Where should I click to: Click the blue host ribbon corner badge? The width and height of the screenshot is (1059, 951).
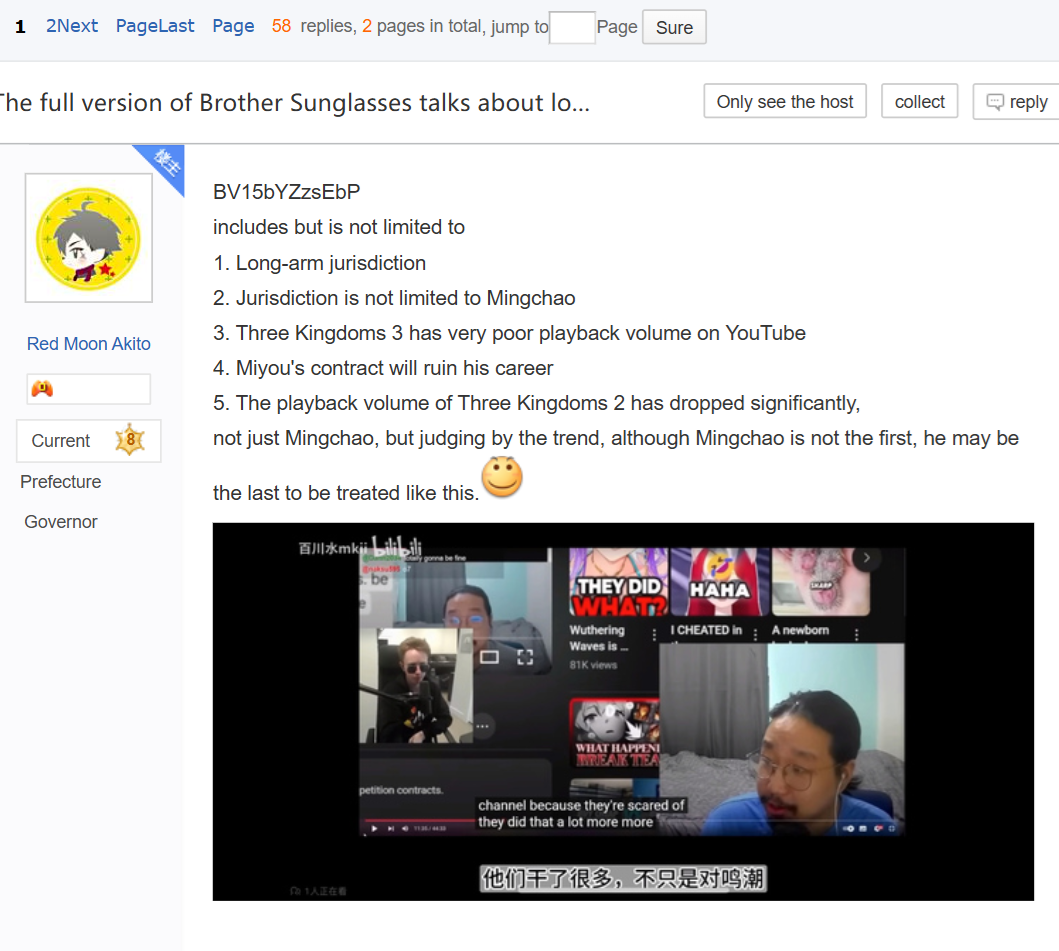point(162,165)
